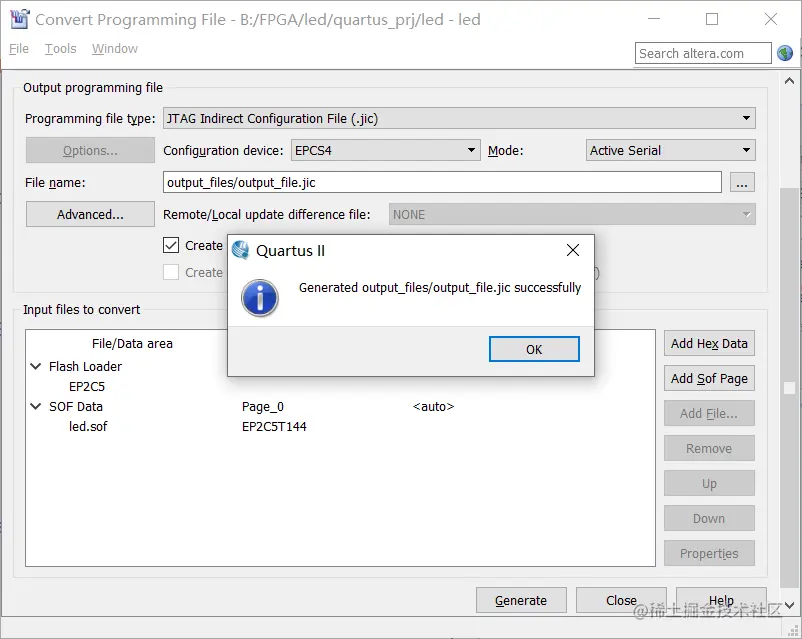Image resolution: width=802 pixels, height=639 pixels.
Task: Click the <auto> cell
Action: point(433,406)
